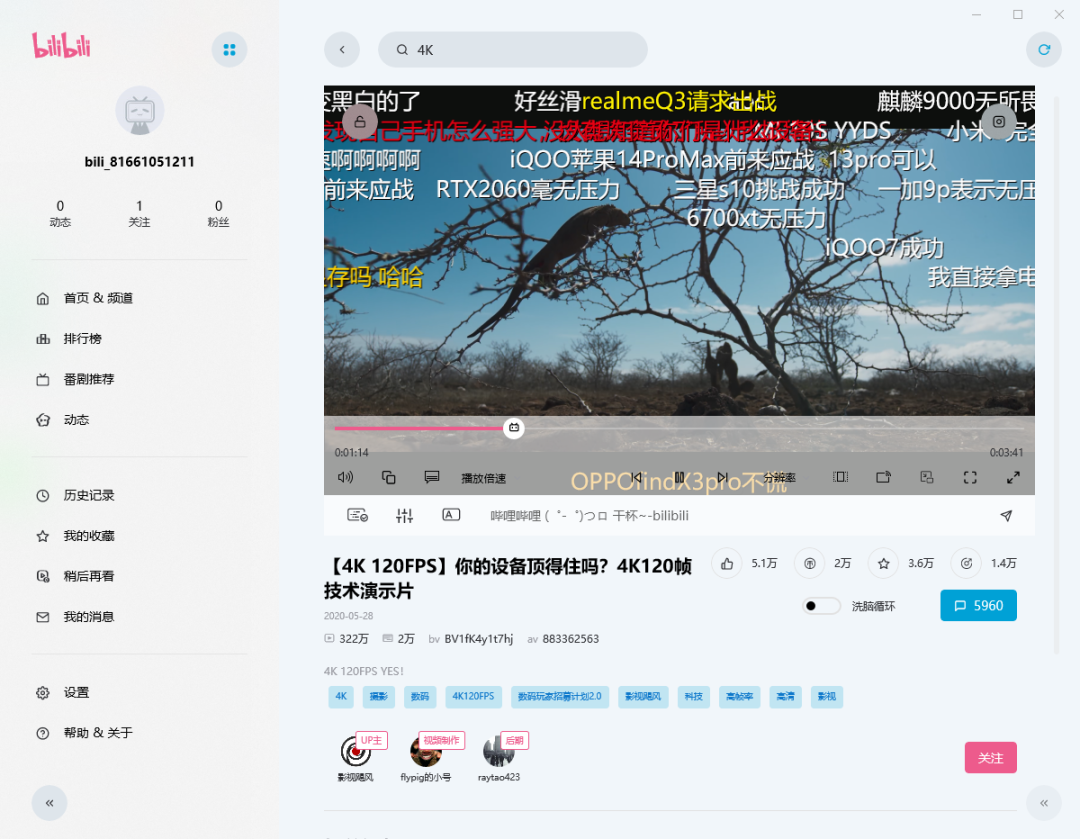
Task: Collapse right panel with double chevron
Action: 1043,803
